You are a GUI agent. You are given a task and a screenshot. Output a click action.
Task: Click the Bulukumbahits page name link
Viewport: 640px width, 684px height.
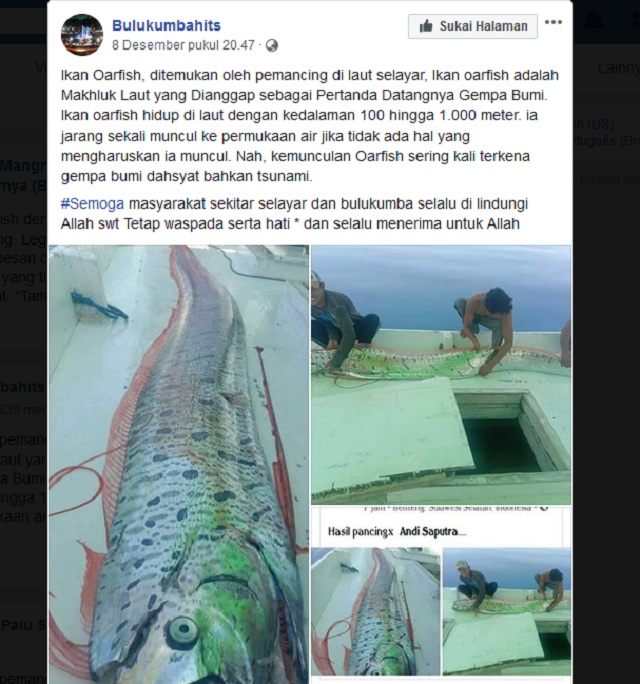[166, 25]
